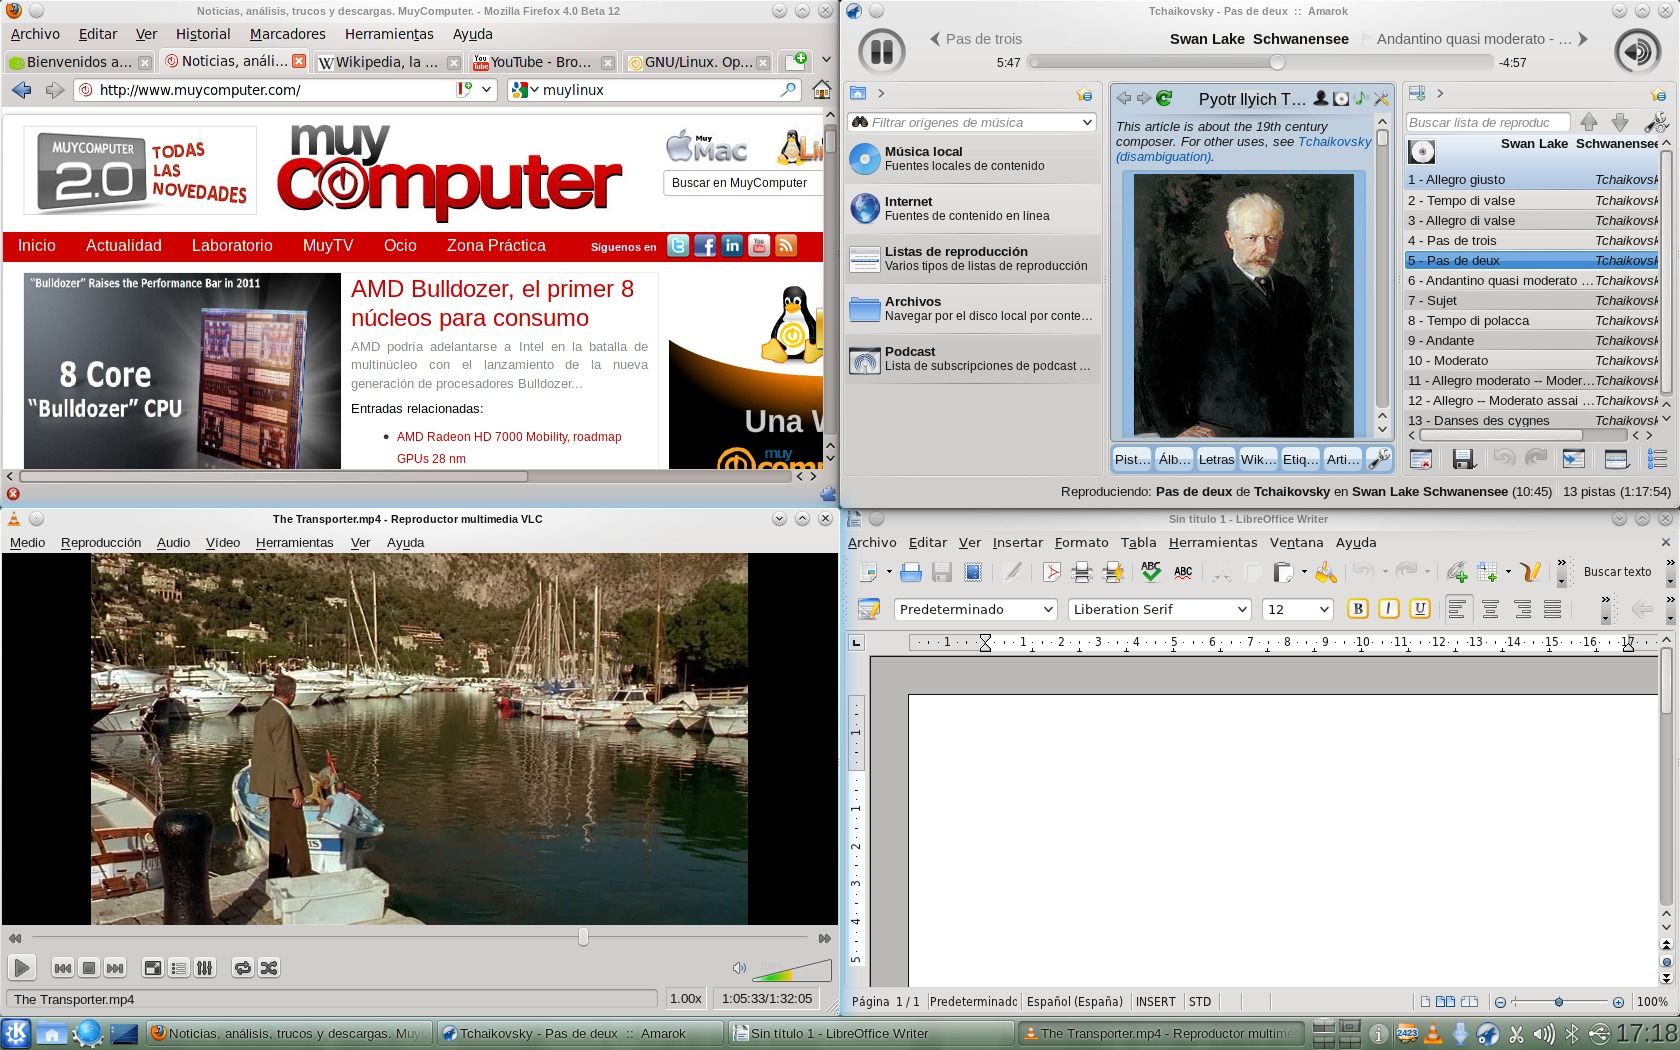The width and height of the screenshot is (1680, 1050).
Task: Click the VLC video seek slider handle
Action: click(583, 937)
